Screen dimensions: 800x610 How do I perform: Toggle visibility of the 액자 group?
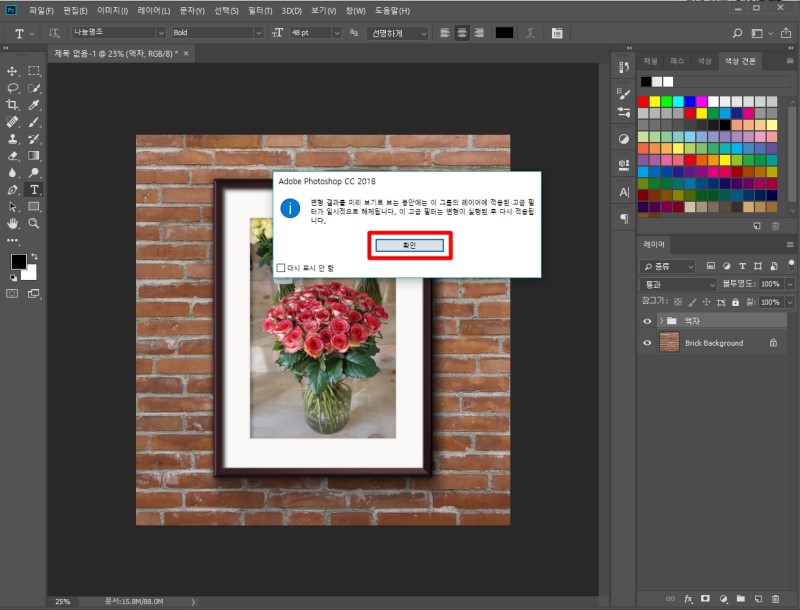(x=647, y=321)
